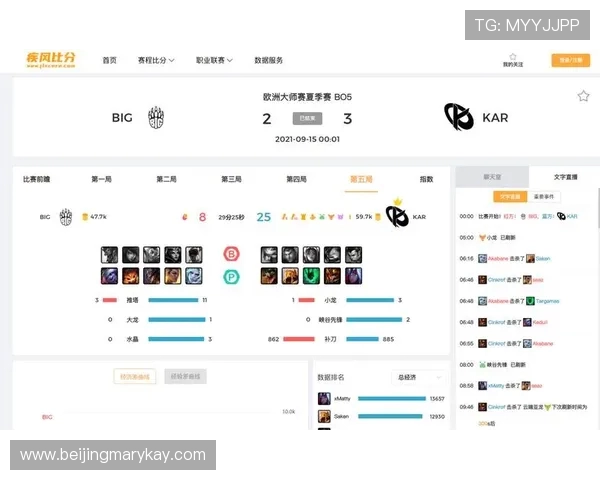Screen dimensions: 600x480
Task: Click the blue 小龙 bar showing 3
Action: pos(370,300)
